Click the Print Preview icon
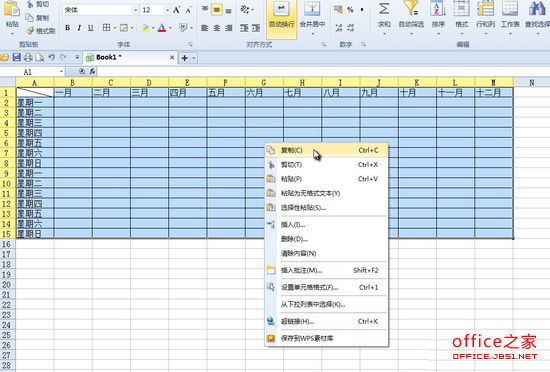Viewport: 550px width, 372px height. 40,58
